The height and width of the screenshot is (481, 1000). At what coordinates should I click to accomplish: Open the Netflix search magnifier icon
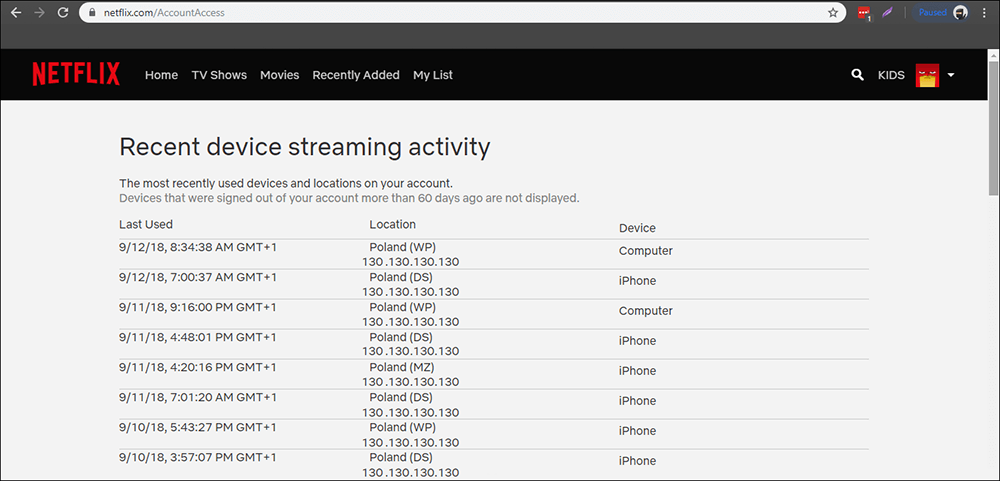(x=858, y=75)
